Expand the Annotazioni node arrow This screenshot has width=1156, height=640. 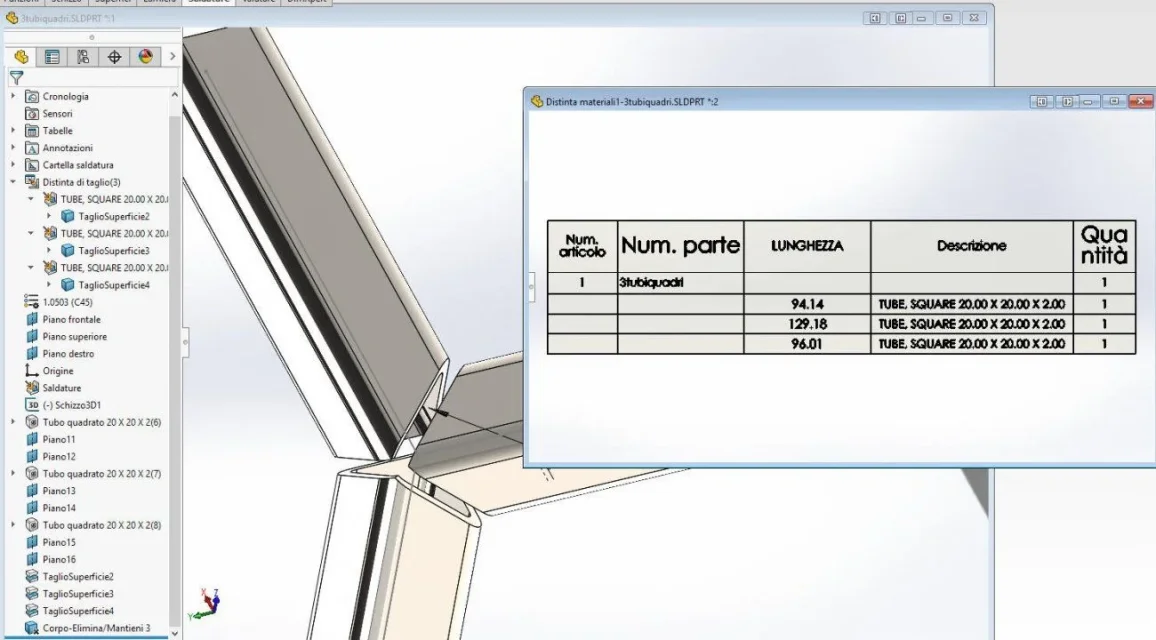click(13, 147)
